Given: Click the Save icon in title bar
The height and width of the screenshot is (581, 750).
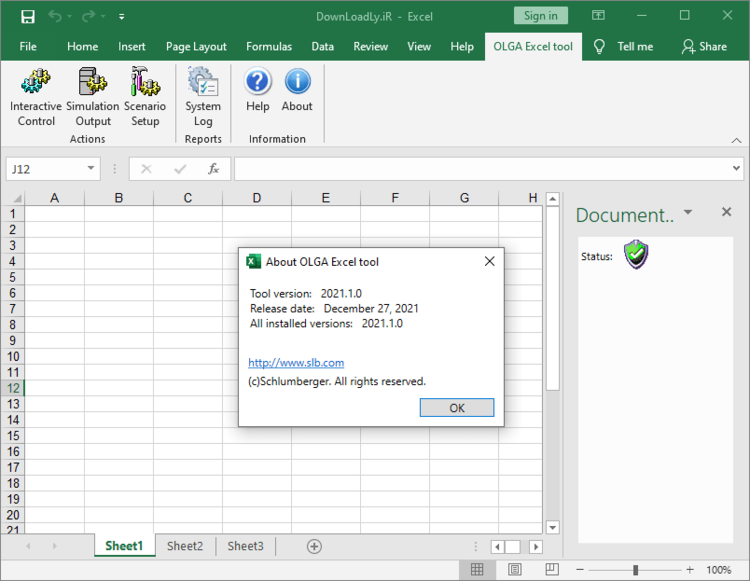Looking at the screenshot, I should pos(27,16).
